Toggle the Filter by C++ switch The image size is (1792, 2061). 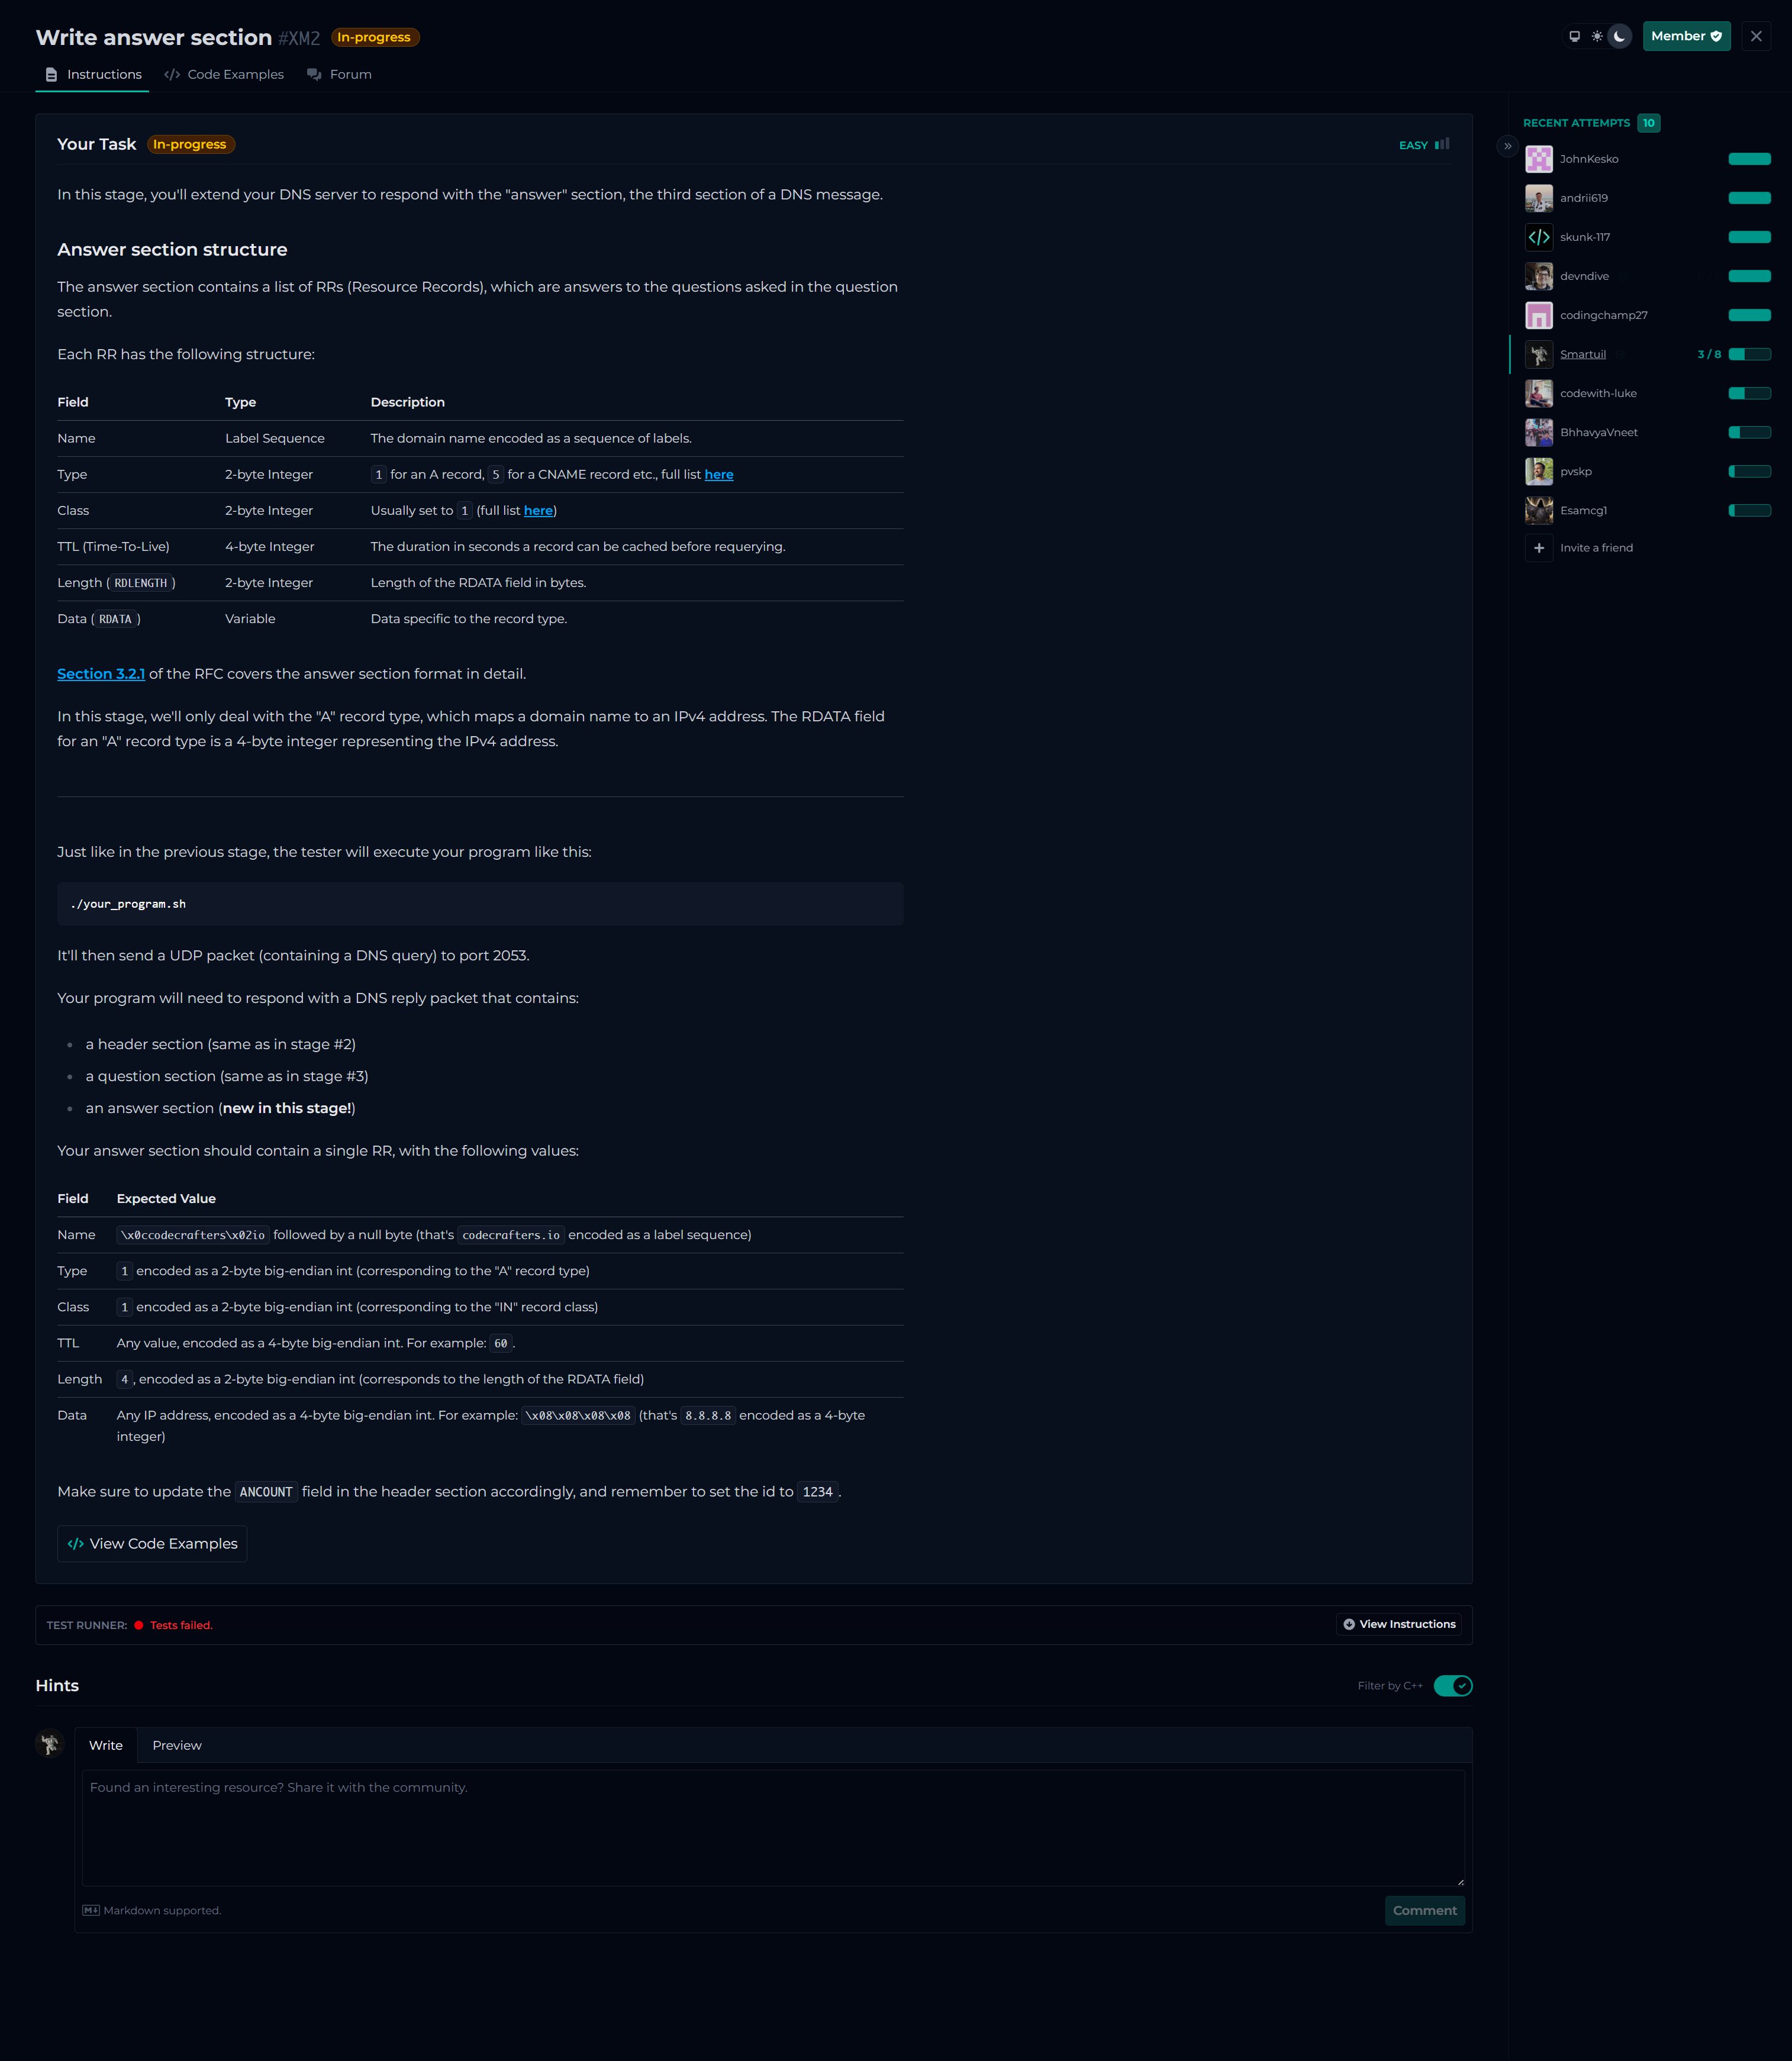point(1452,1686)
